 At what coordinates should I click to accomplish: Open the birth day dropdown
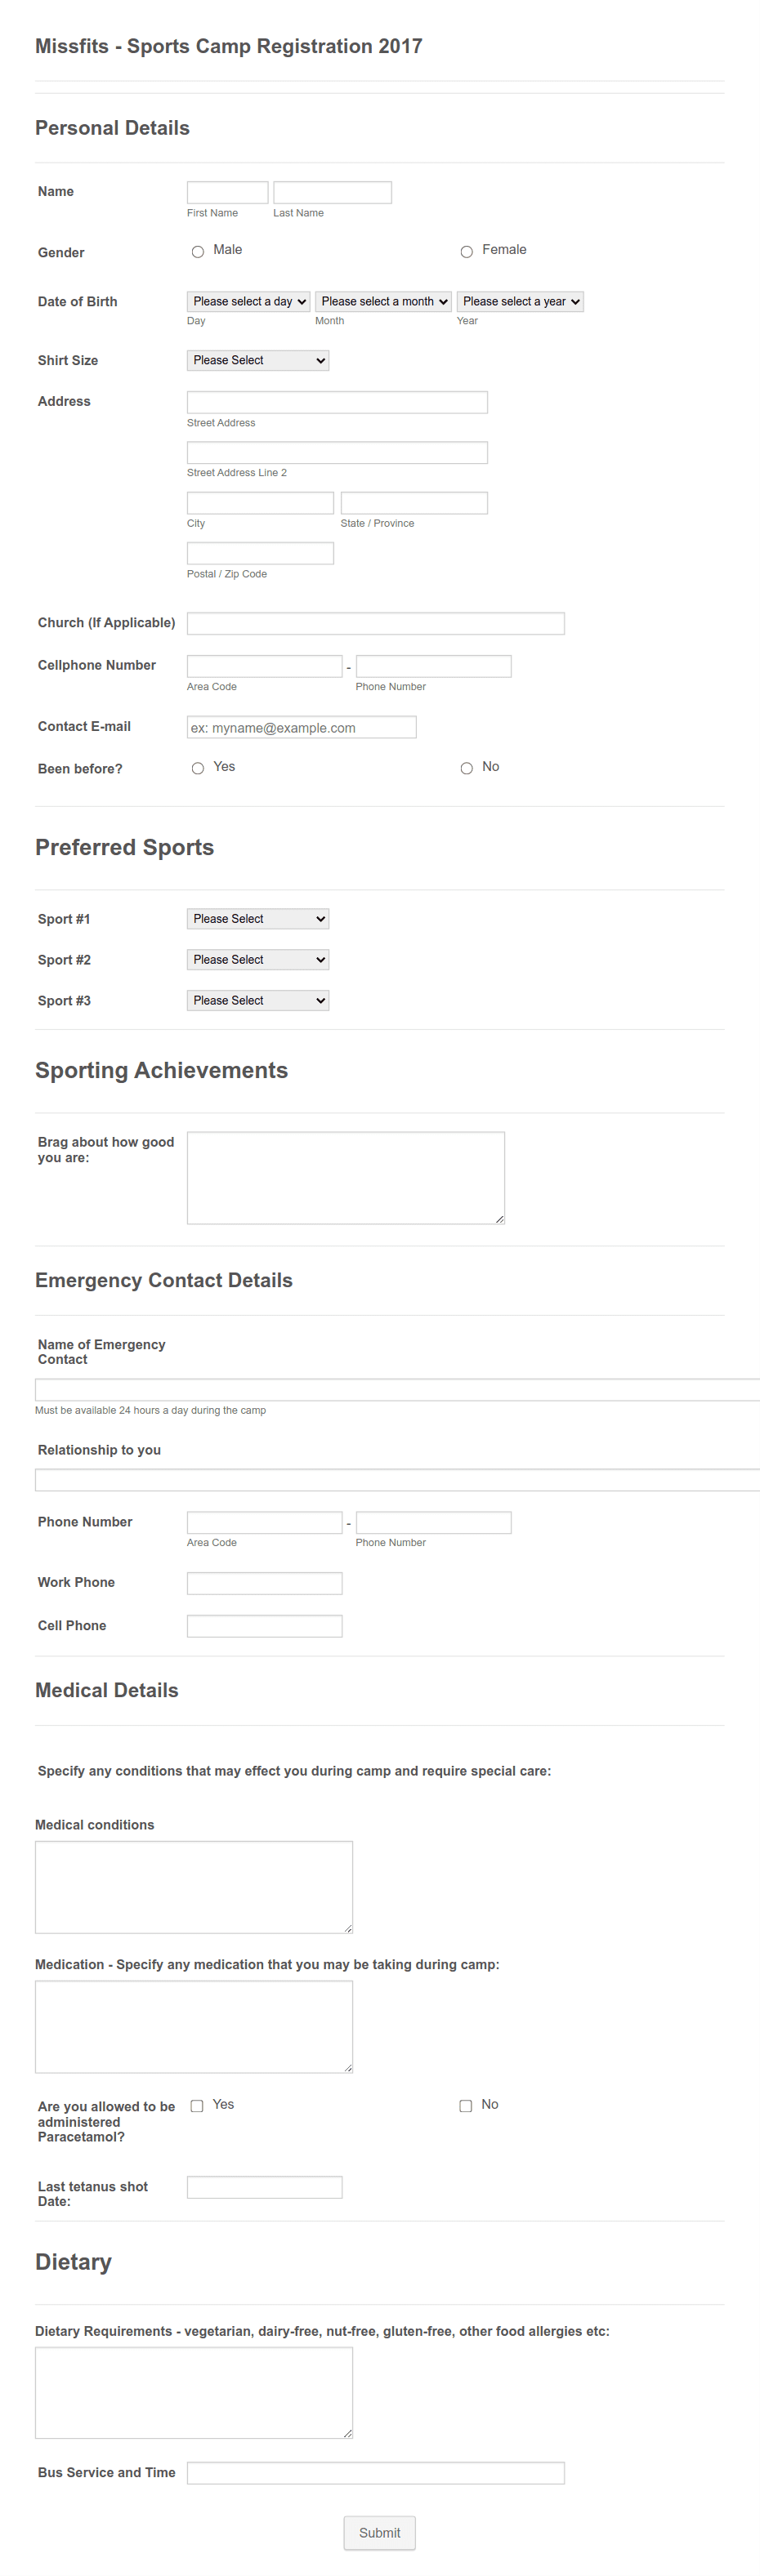click(x=248, y=301)
